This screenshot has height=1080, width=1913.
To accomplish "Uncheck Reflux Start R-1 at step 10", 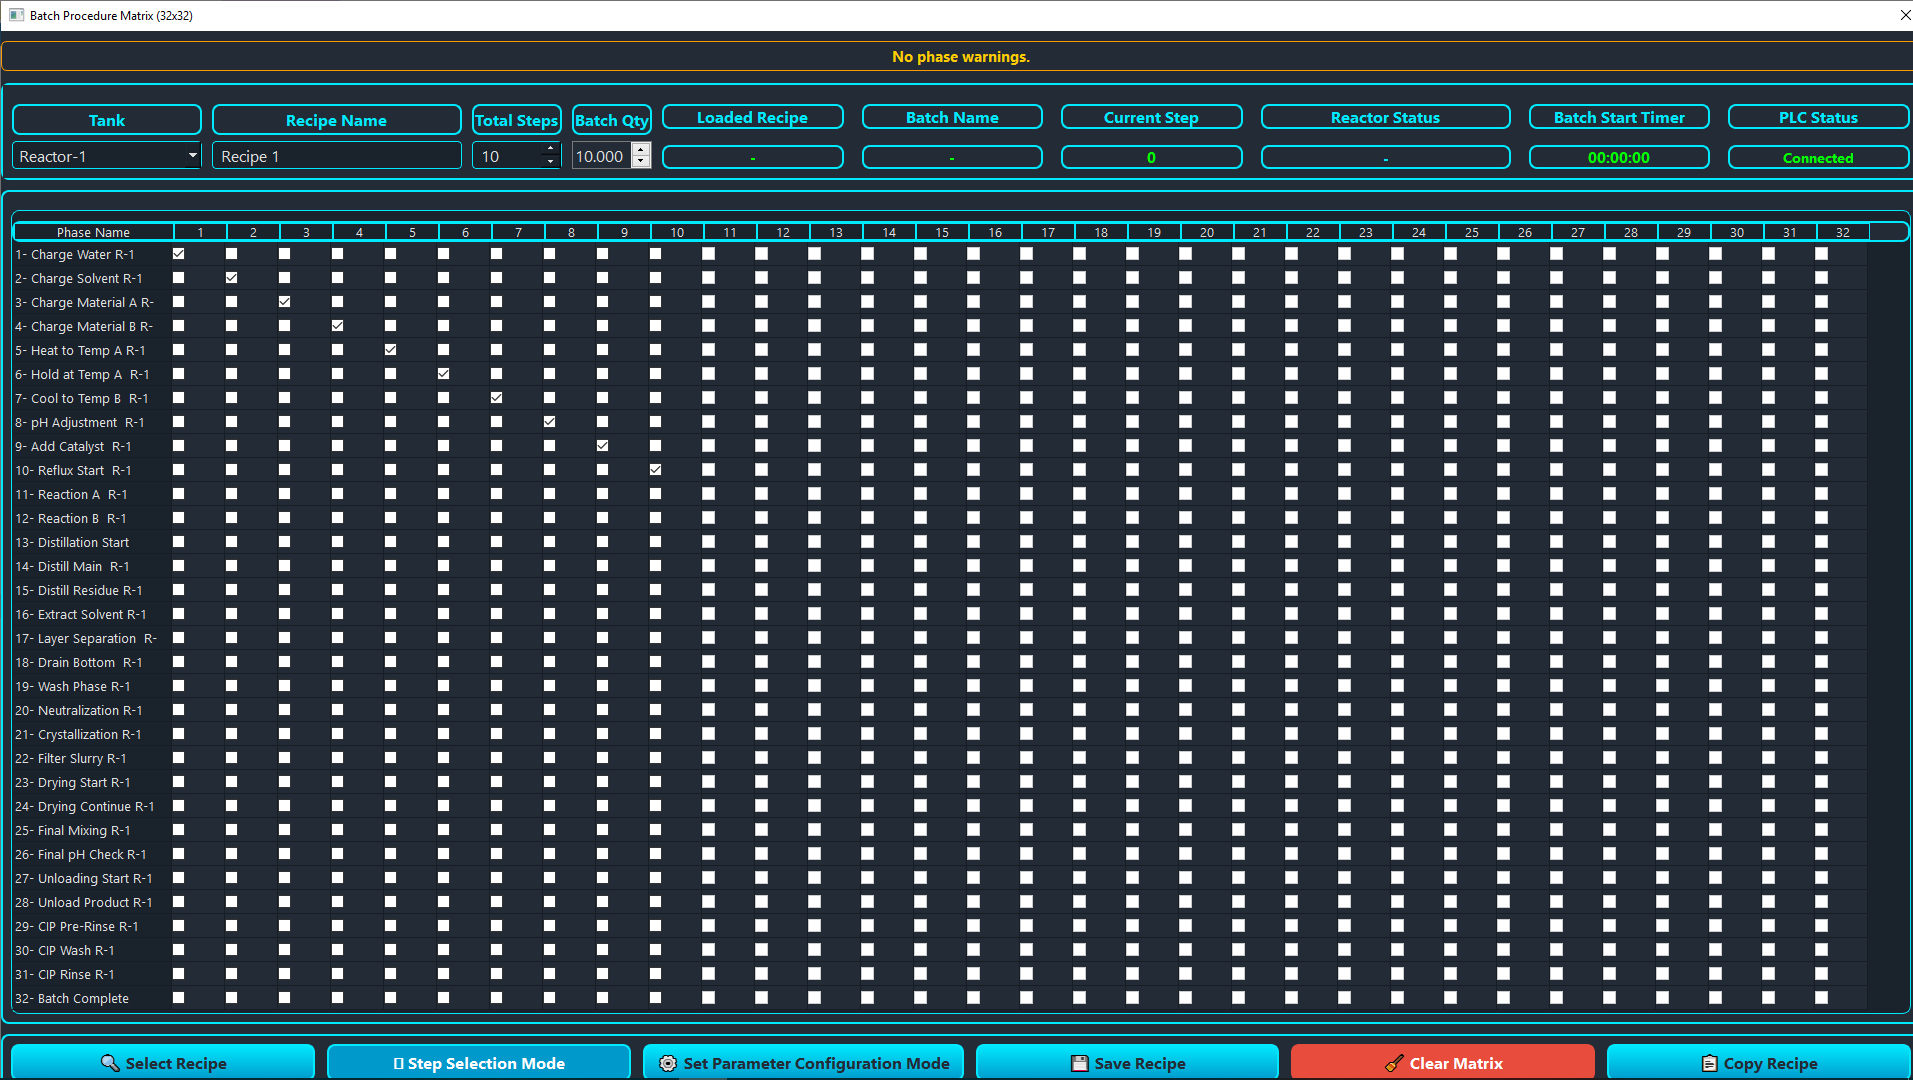I will click(656, 470).
